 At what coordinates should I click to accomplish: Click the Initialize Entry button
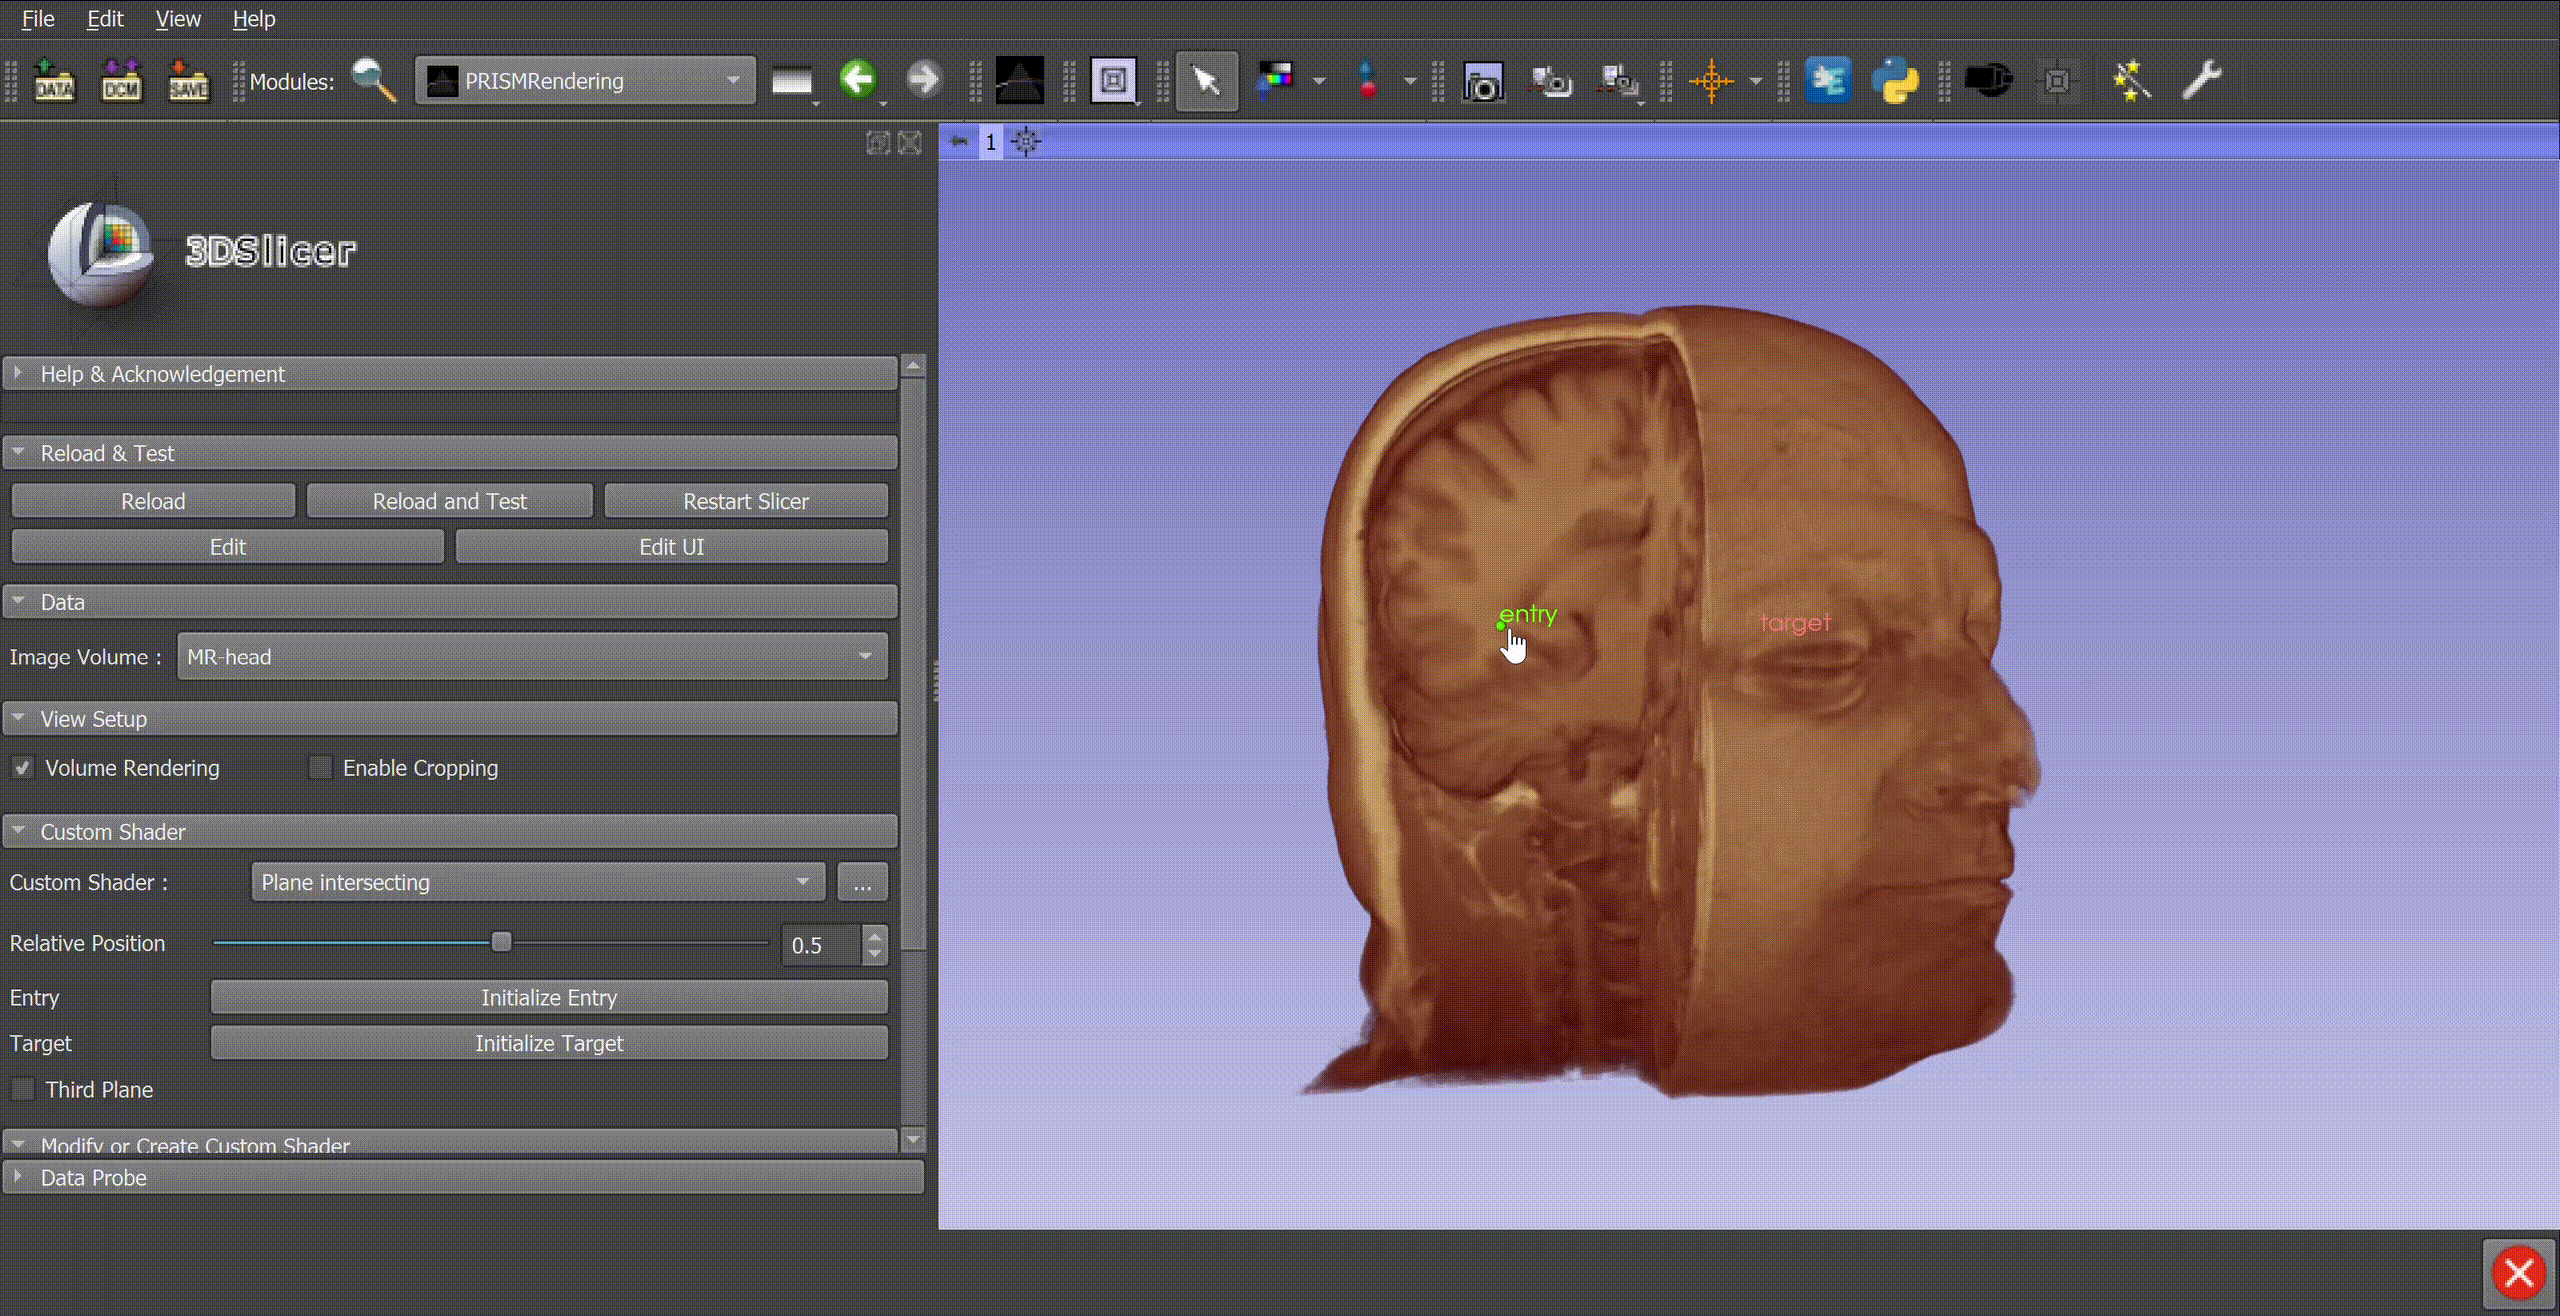[548, 997]
